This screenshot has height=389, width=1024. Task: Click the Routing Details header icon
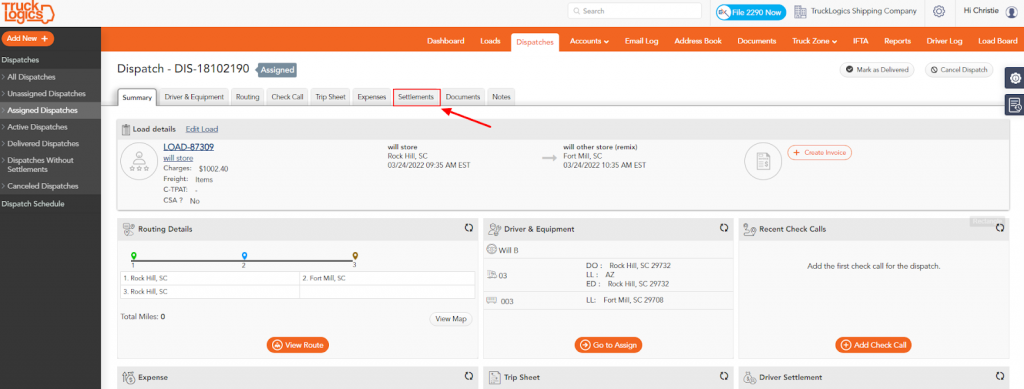click(129, 229)
